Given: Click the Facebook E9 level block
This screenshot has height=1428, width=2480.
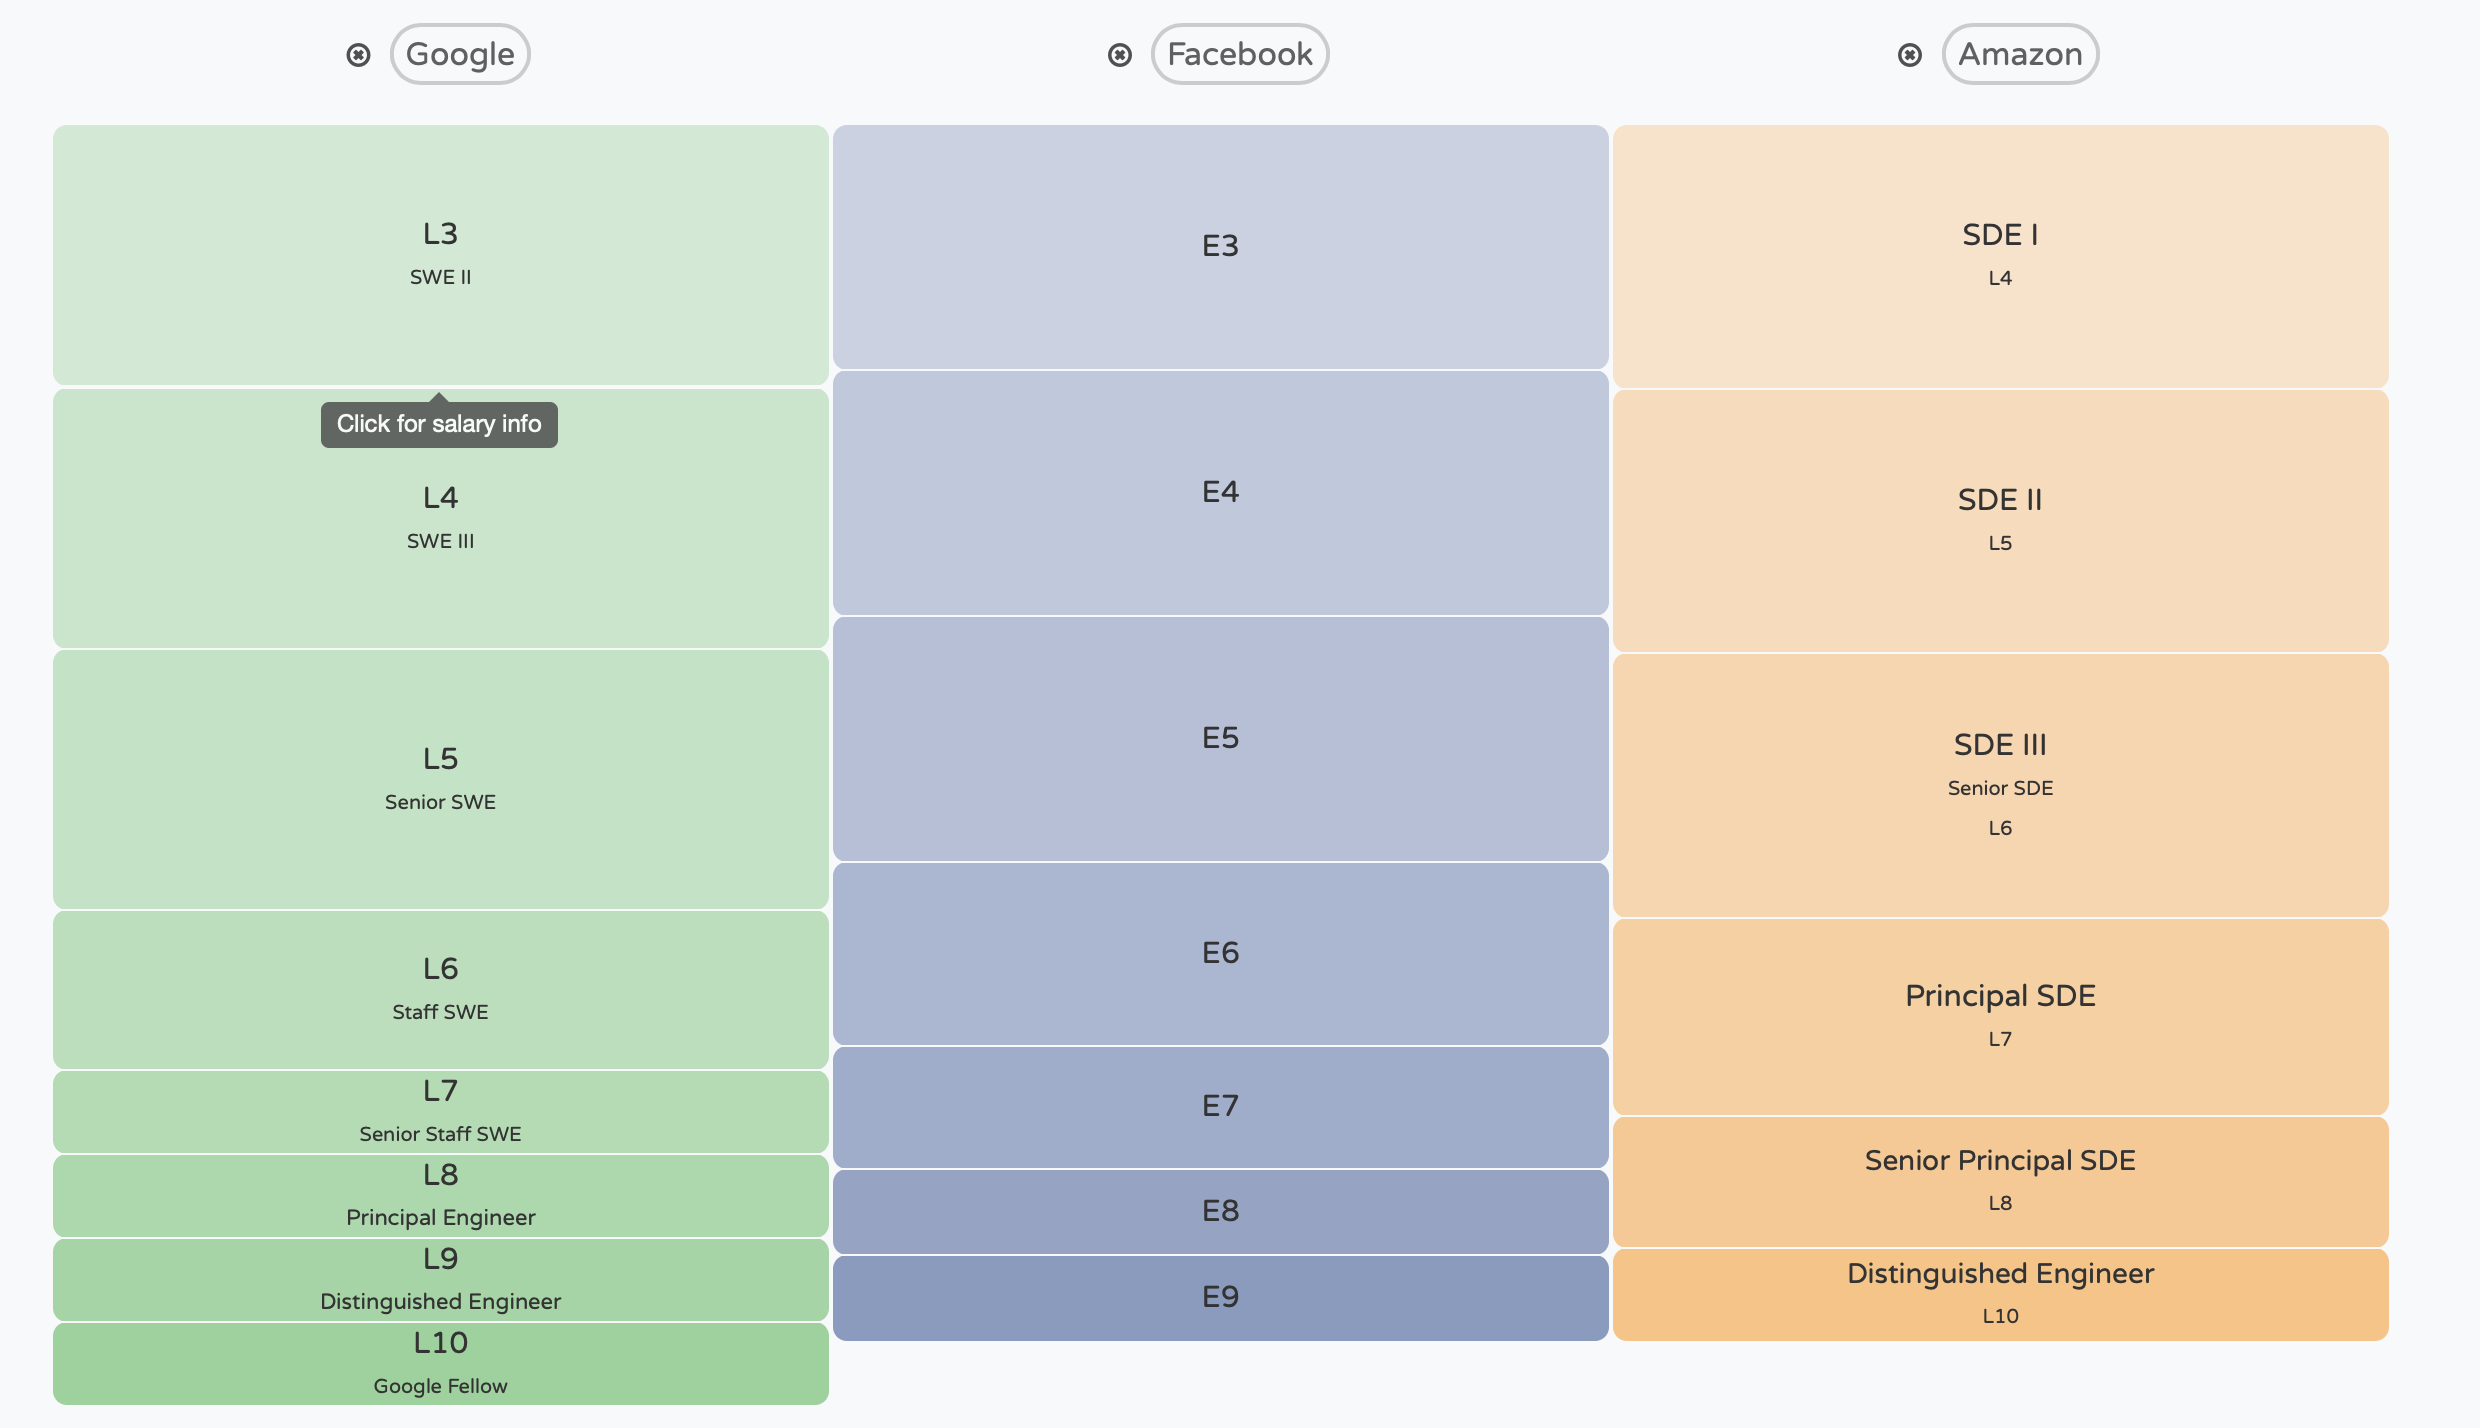Looking at the screenshot, I should coord(1220,1297).
